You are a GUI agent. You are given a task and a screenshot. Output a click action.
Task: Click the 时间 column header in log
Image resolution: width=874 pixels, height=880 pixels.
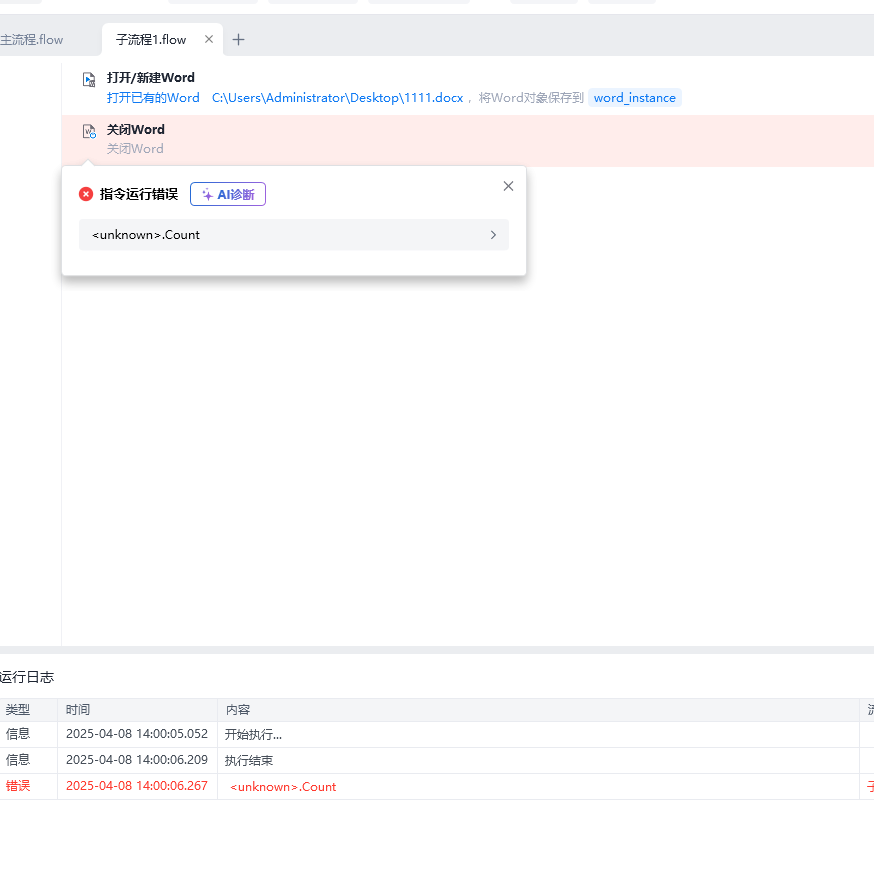[x=78, y=710]
